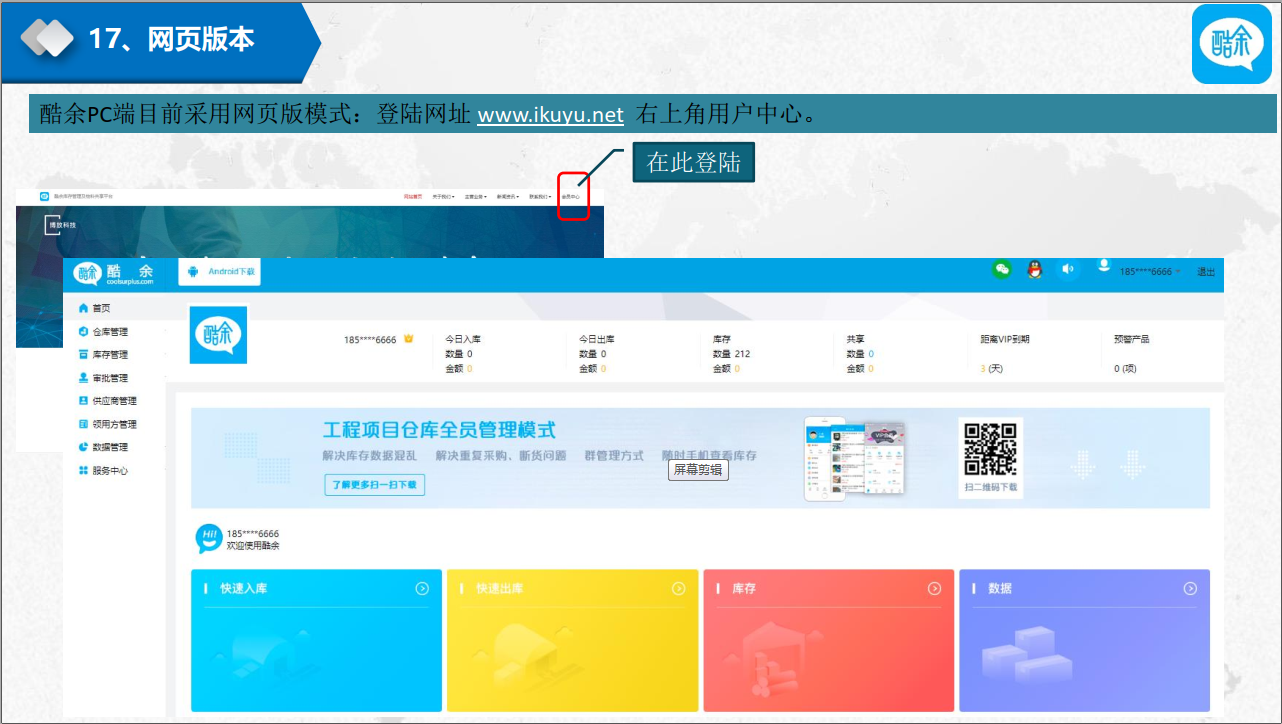Click the arrow icon on 快速入库 card

(422, 589)
